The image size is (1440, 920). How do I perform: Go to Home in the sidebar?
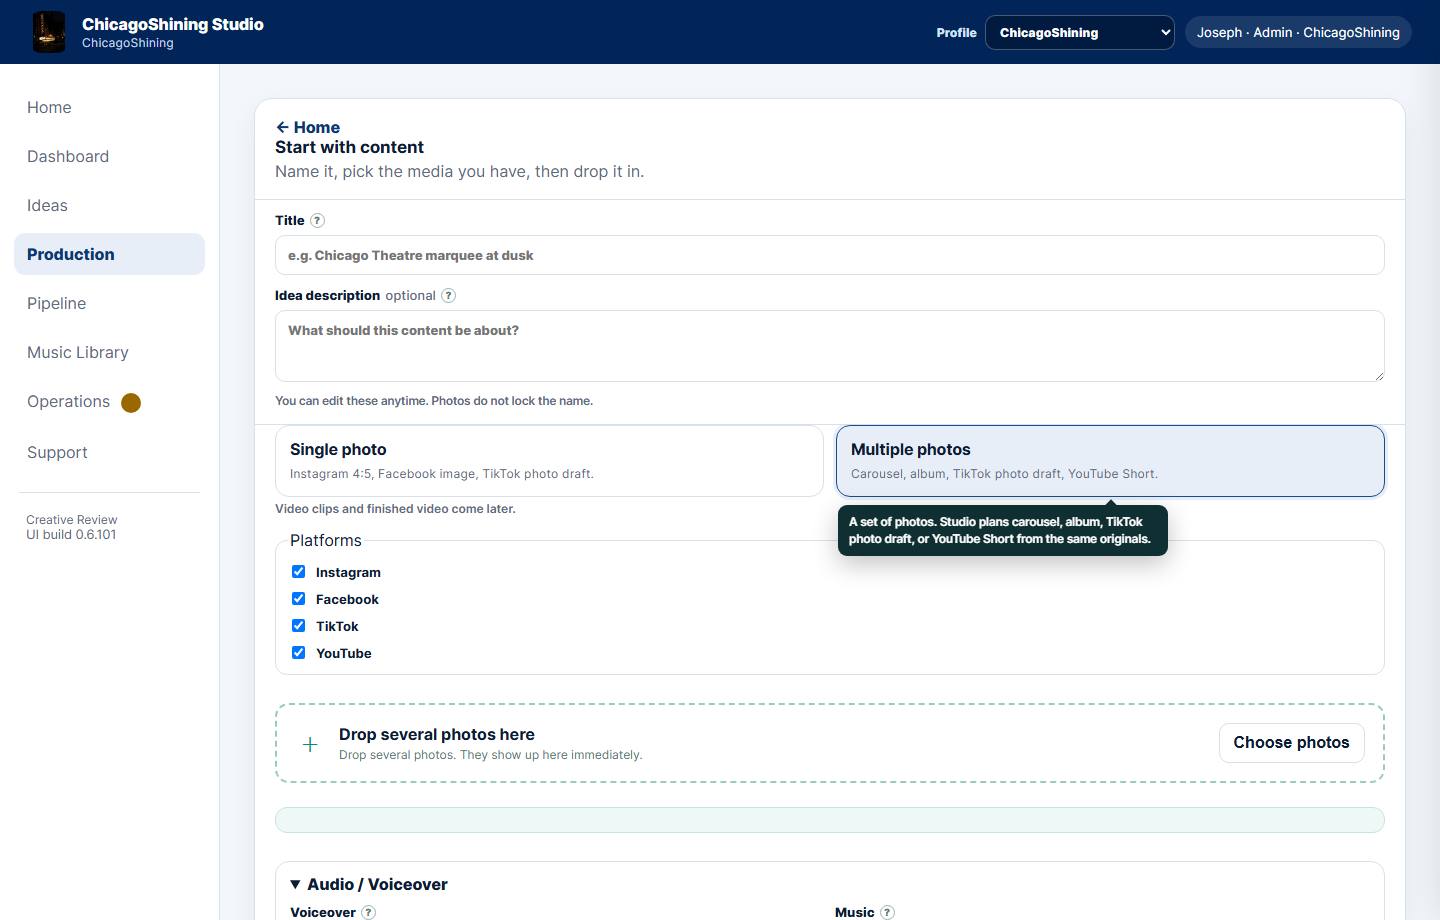tap(109, 107)
